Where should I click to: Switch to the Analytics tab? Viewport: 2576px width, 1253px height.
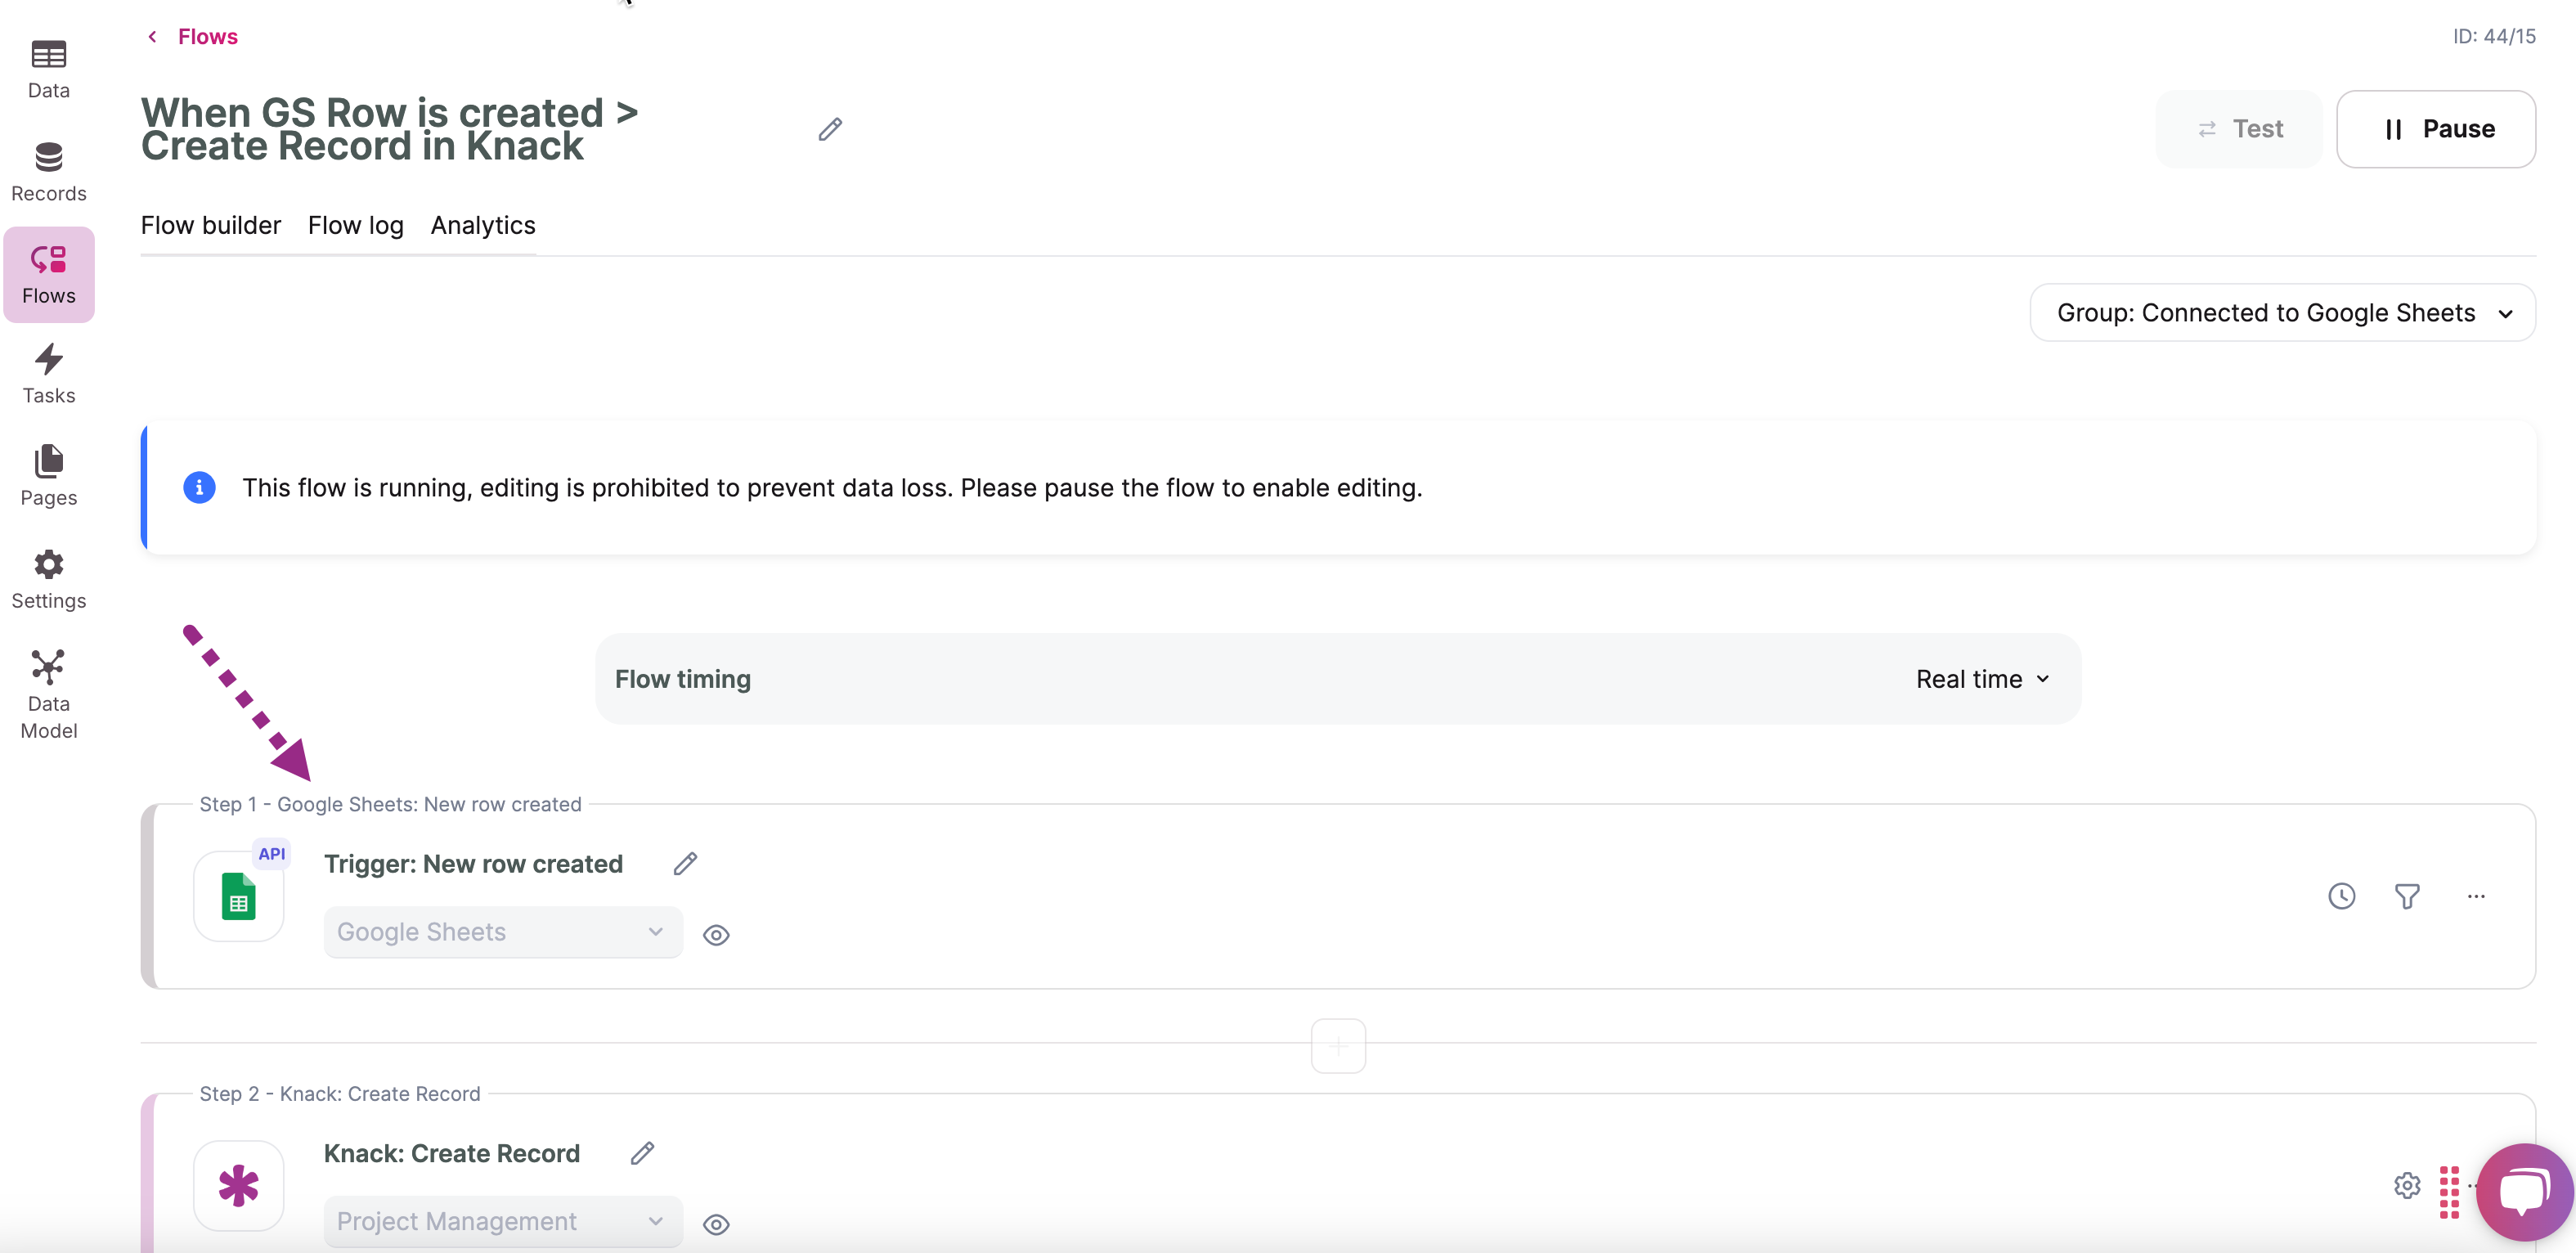point(483,225)
